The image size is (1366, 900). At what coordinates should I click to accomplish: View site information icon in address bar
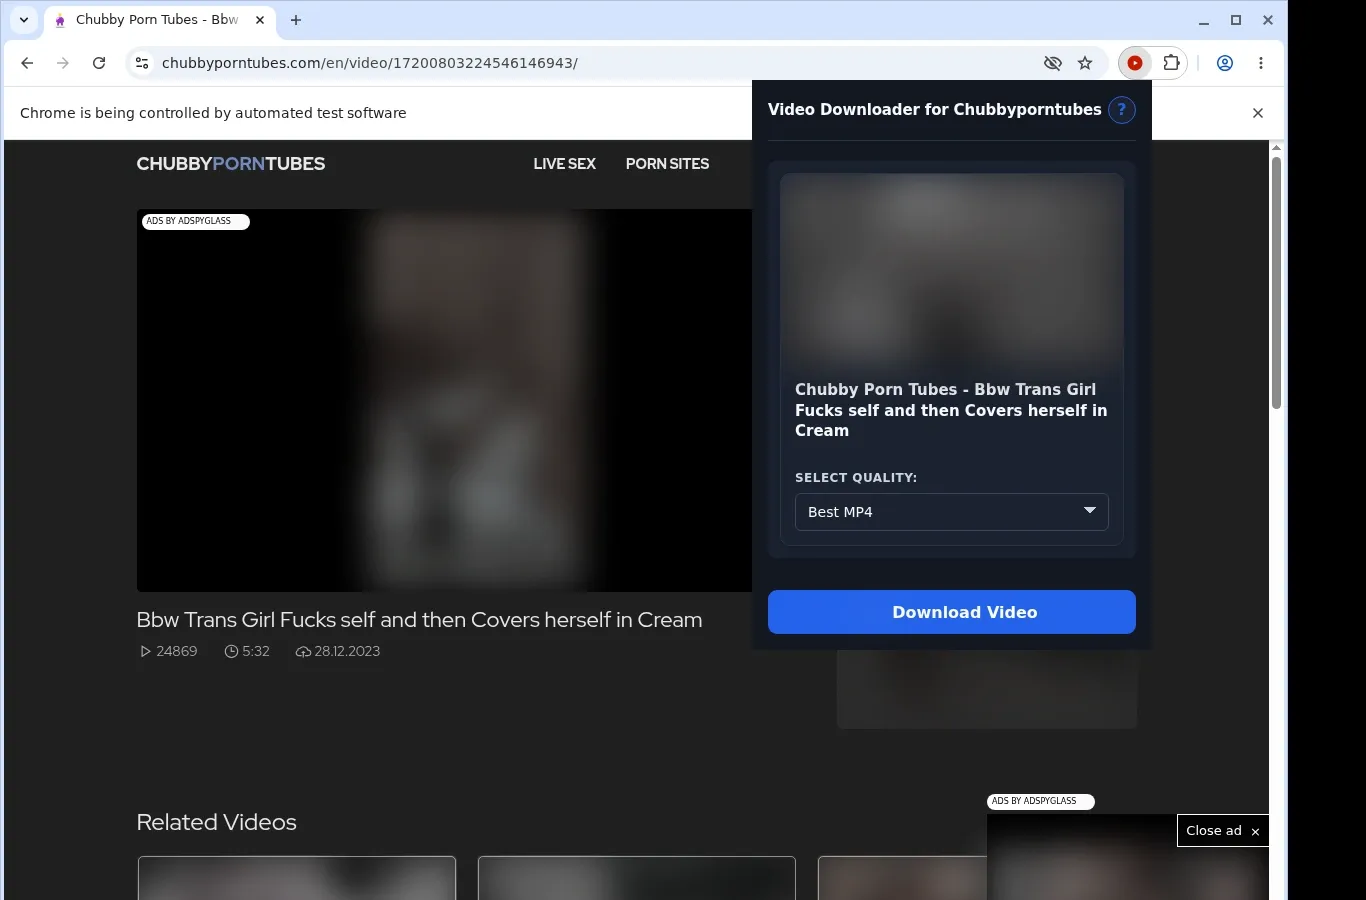(142, 63)
